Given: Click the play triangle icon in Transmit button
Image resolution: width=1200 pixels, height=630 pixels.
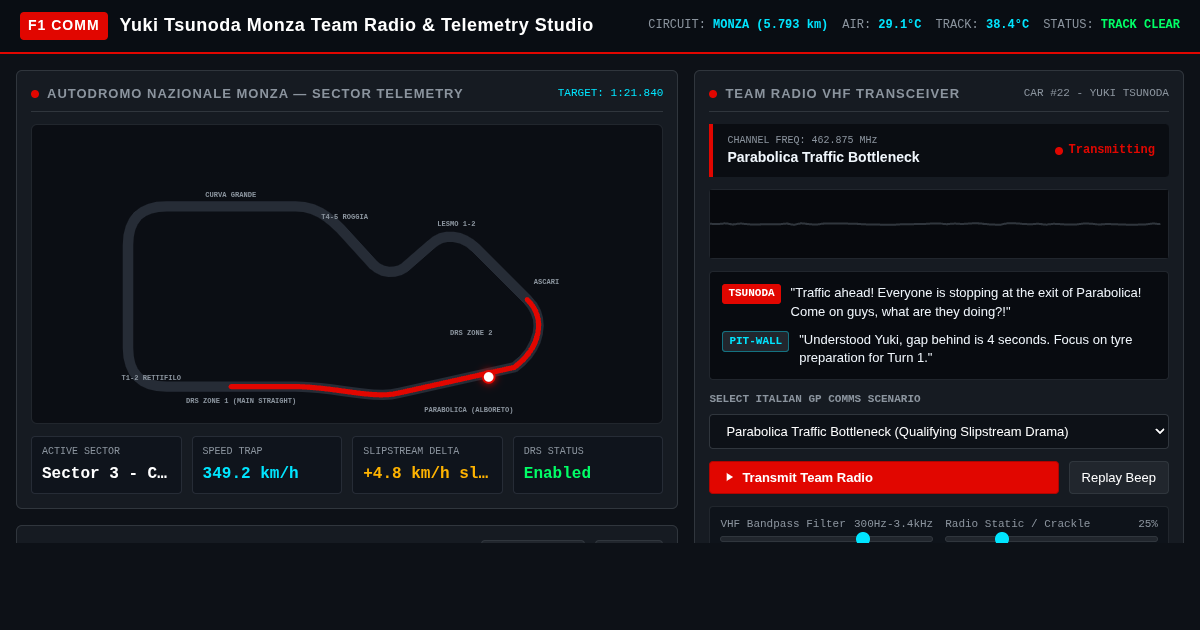Looking at the screenshot, I should 730,477.
